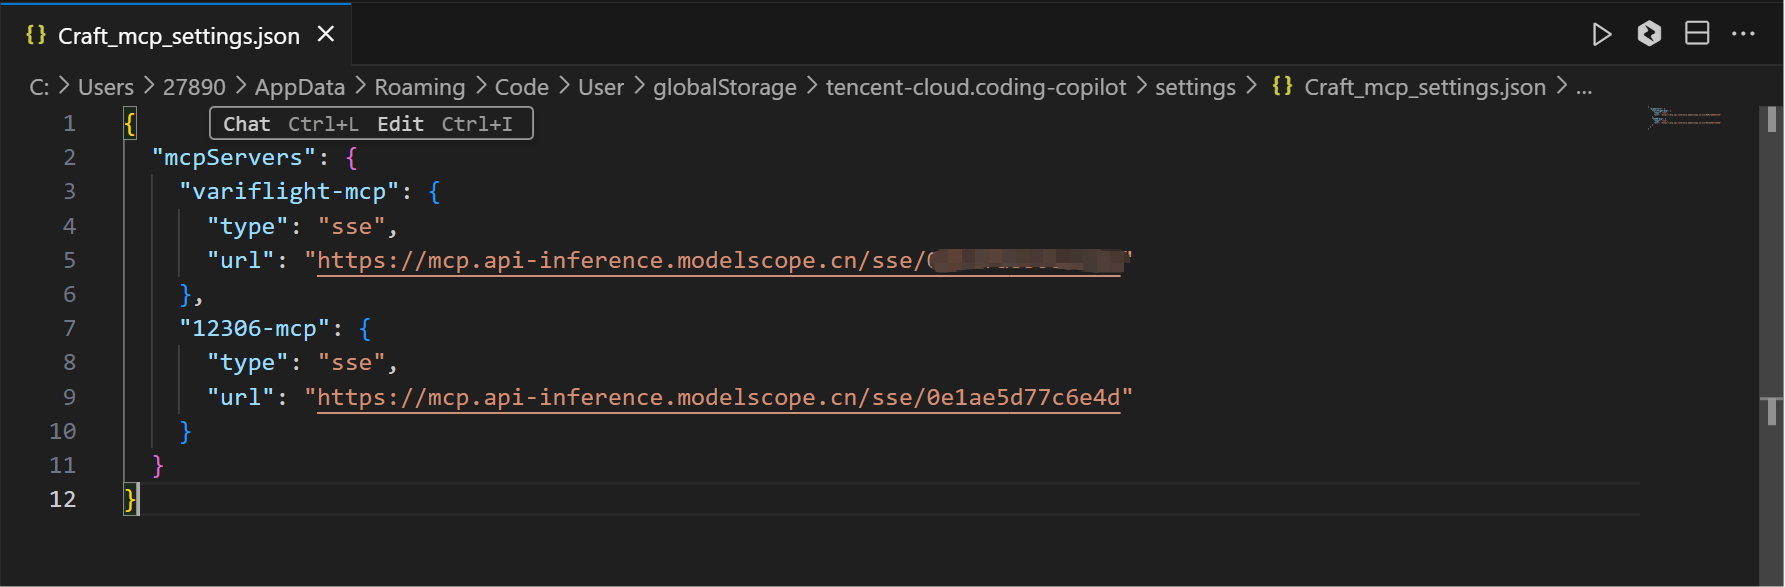Click the minimap code preview
Viewport: 1785px width, 587px height.
coord(1685,118)
